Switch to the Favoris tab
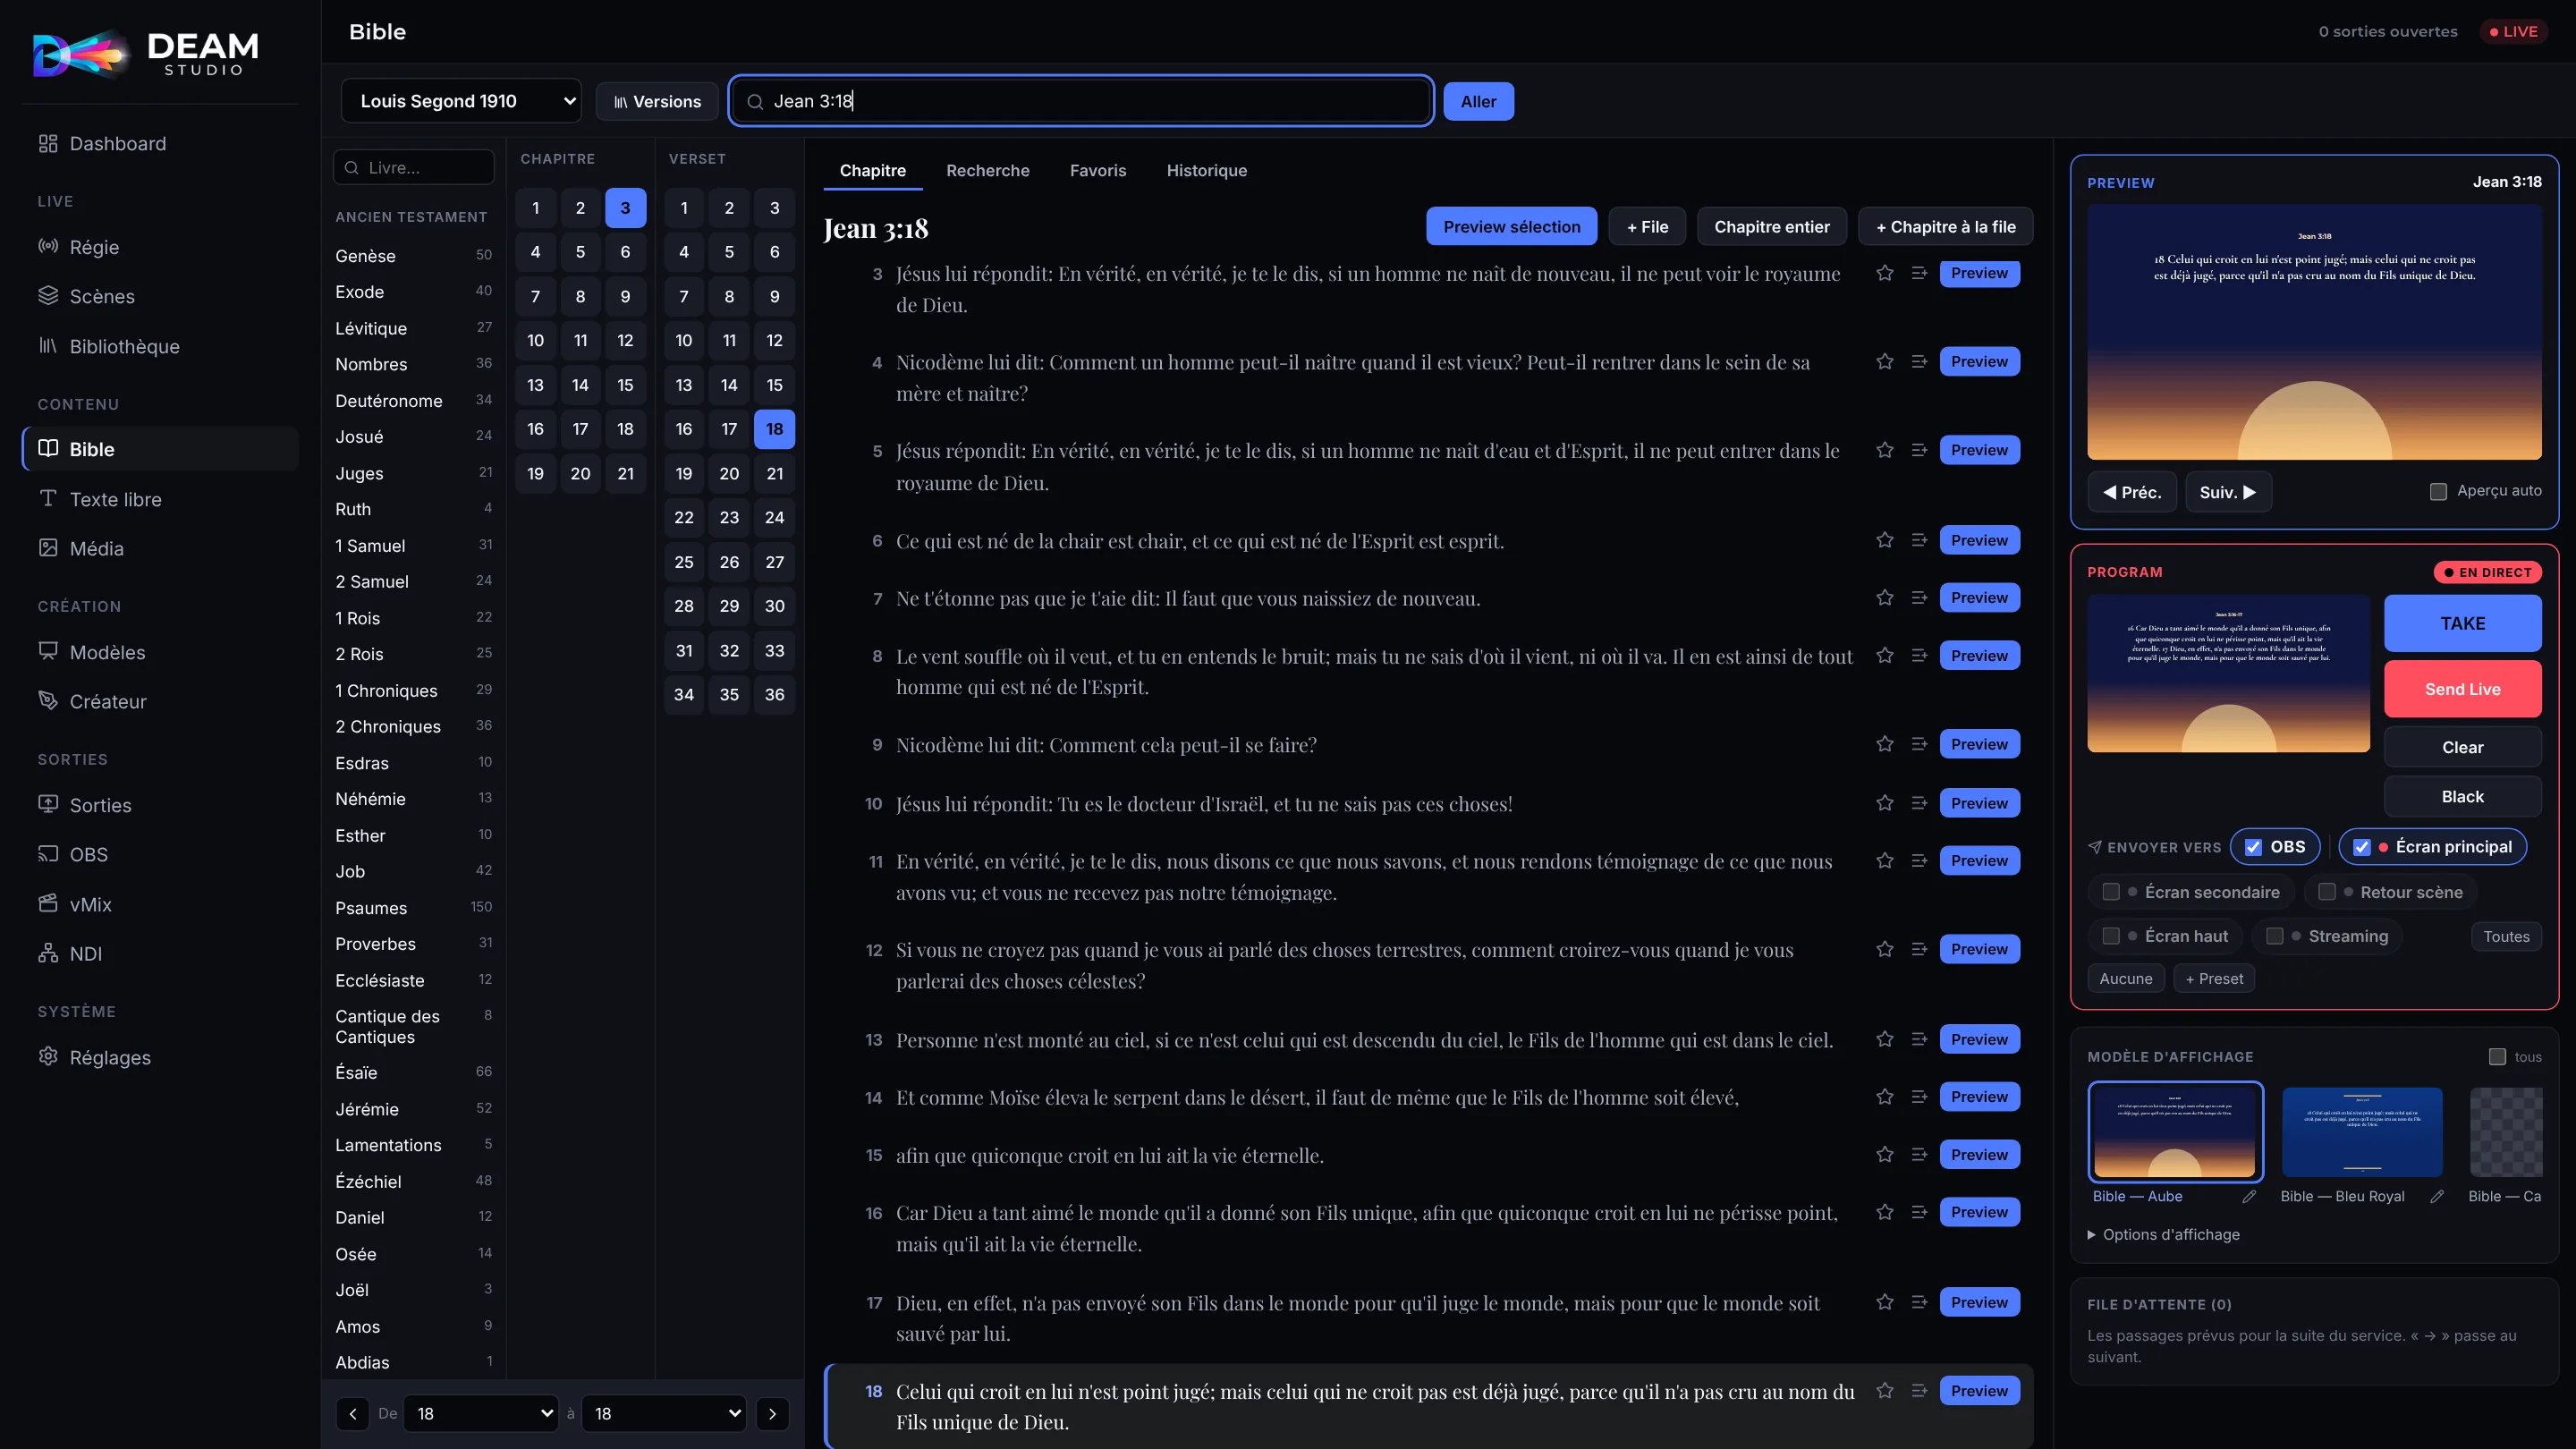Viewport: 2576px width, 1449px height. pos(1097,170)
